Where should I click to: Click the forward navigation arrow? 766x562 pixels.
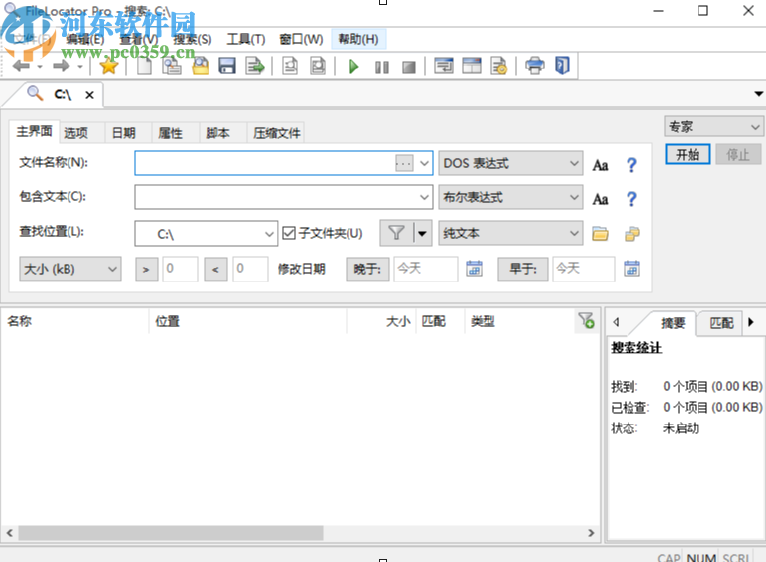tap(61, 65)
